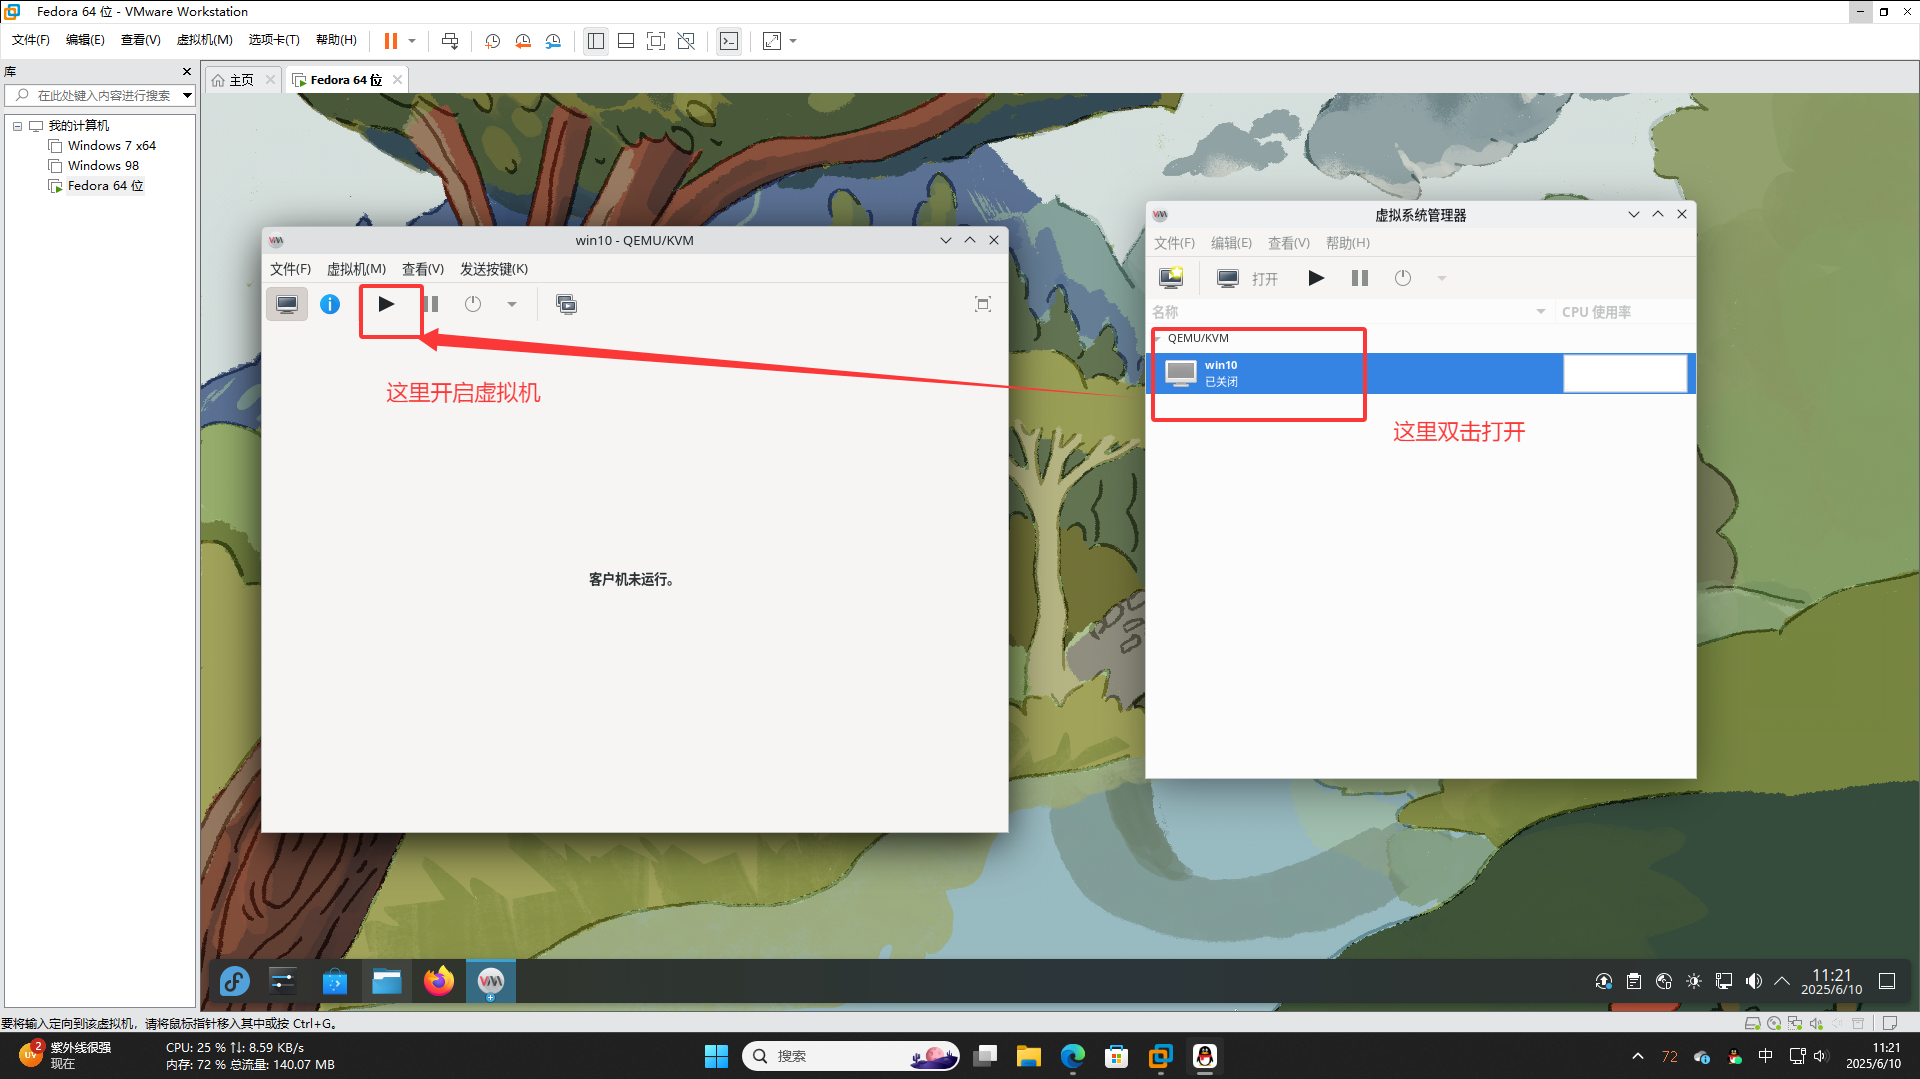
Task: Open software store icon in Fedora taskbar
Action: pyautogui.click(x=335, y=981)
